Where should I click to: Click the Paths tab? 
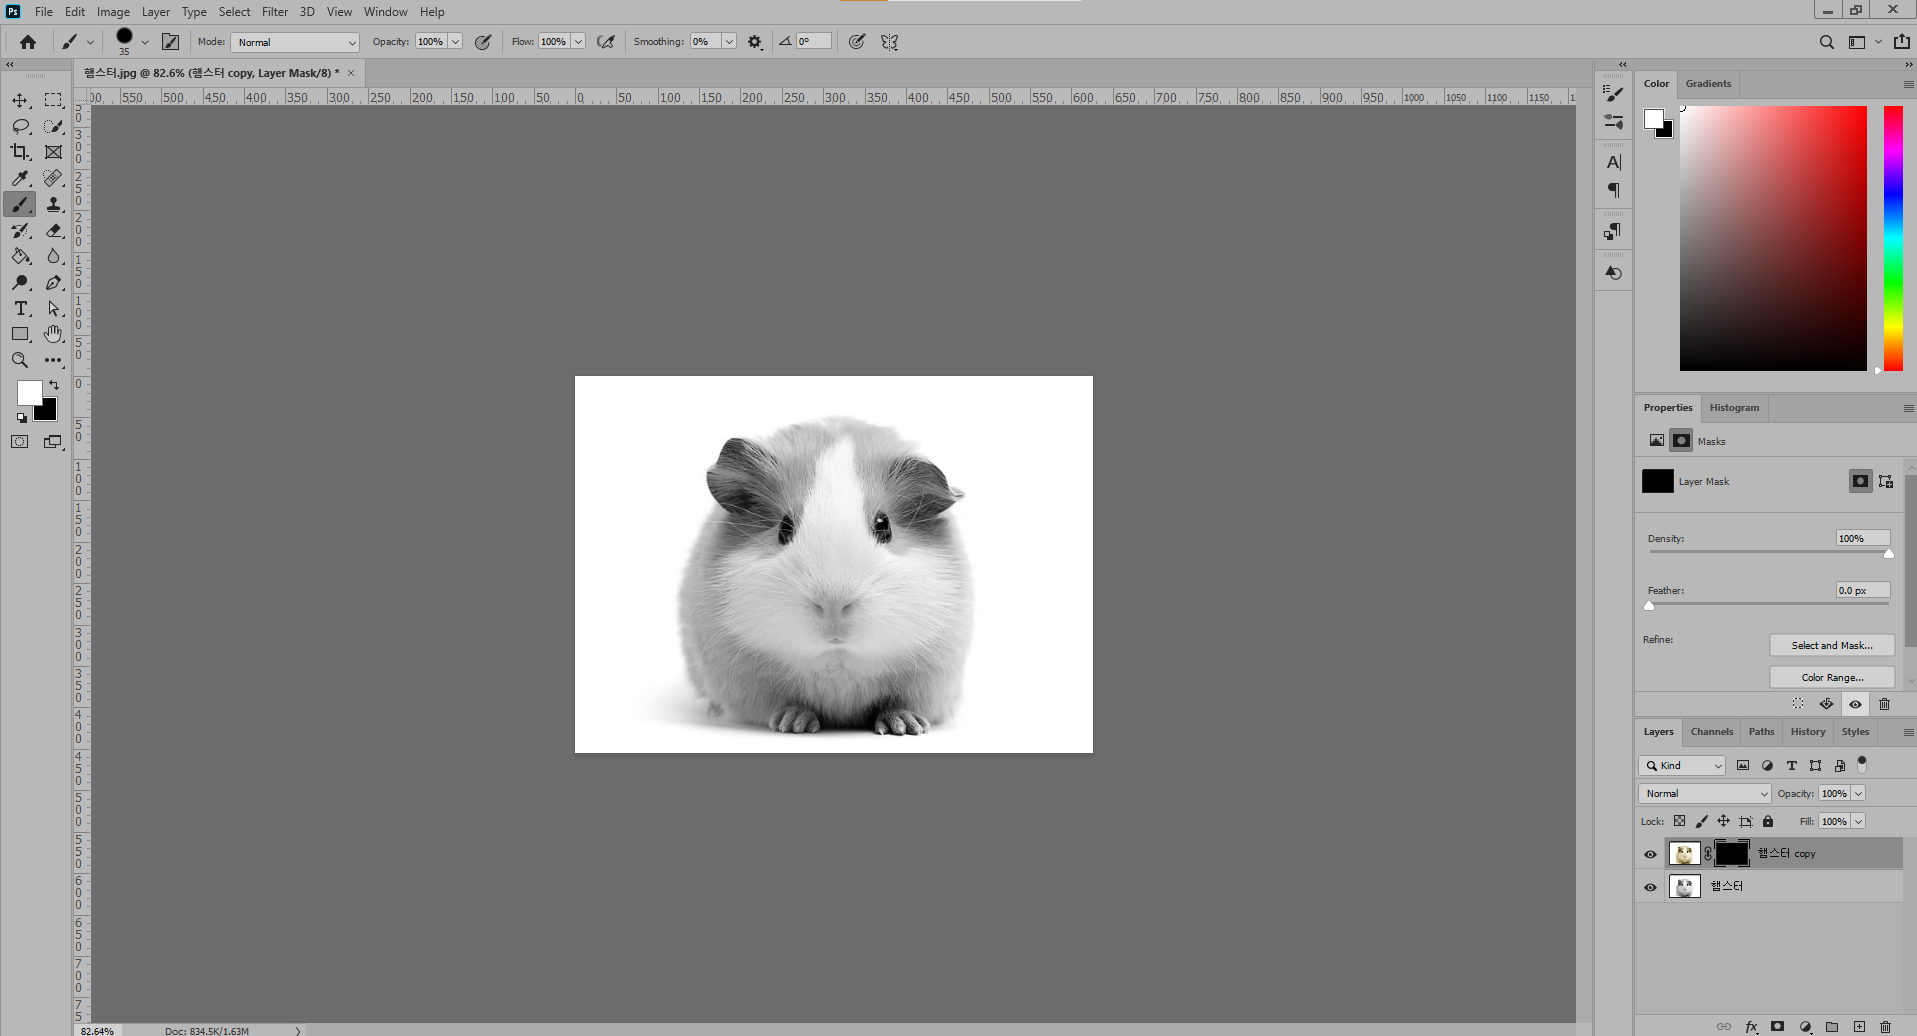(x=1761, y=732)
